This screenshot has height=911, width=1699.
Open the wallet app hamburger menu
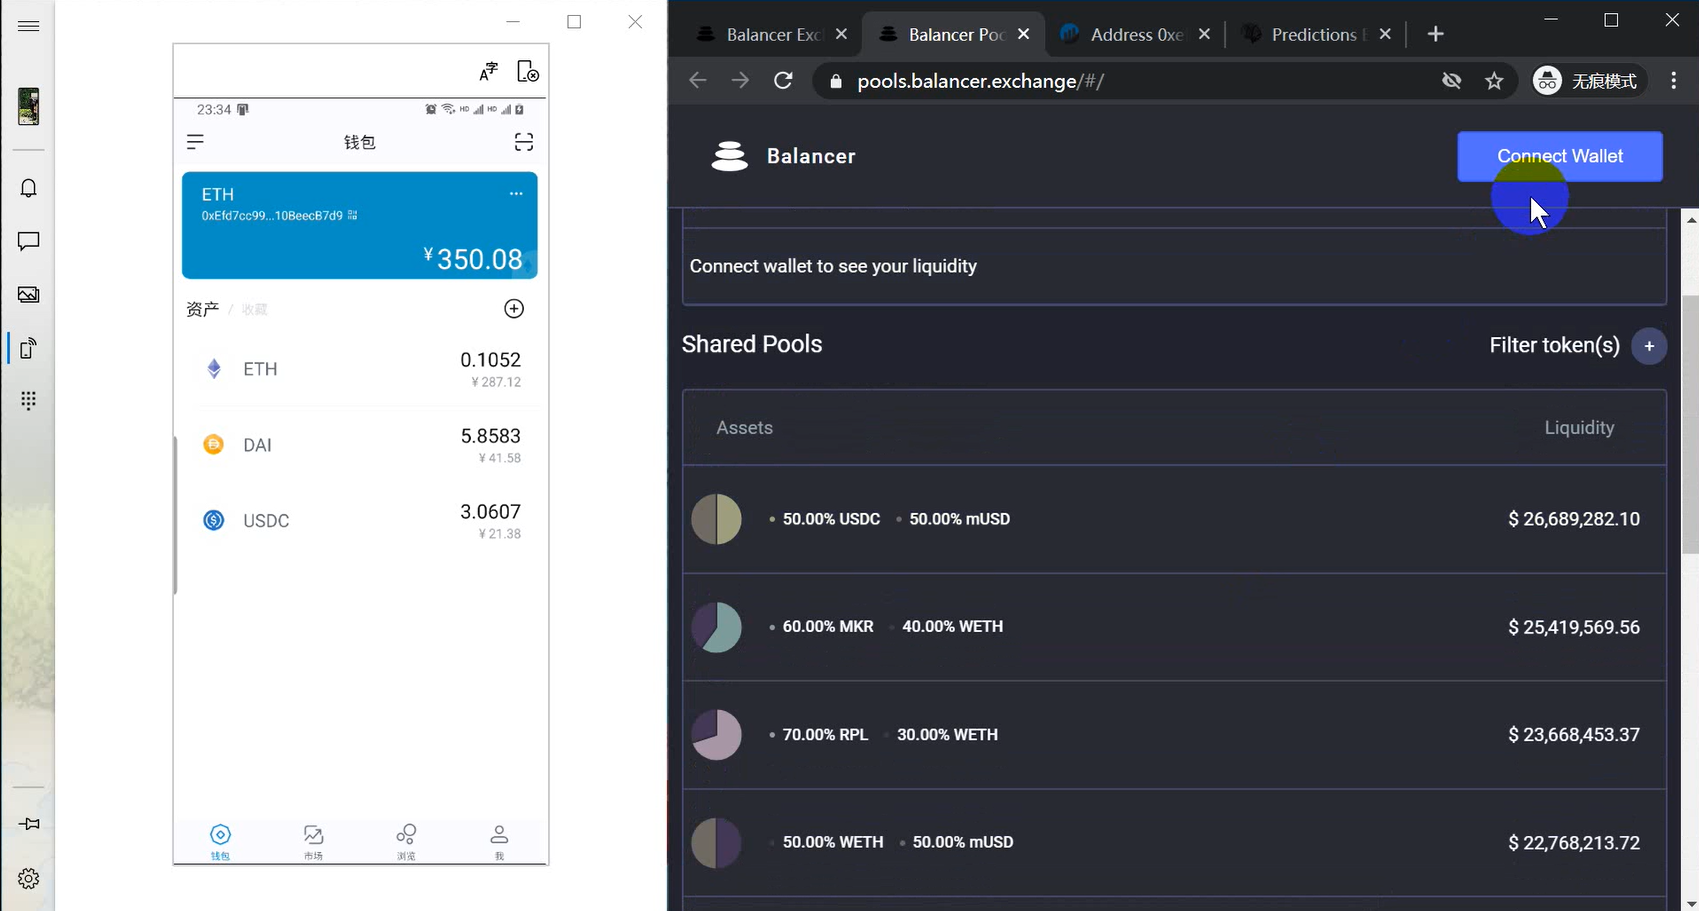(x=195, y=142)
